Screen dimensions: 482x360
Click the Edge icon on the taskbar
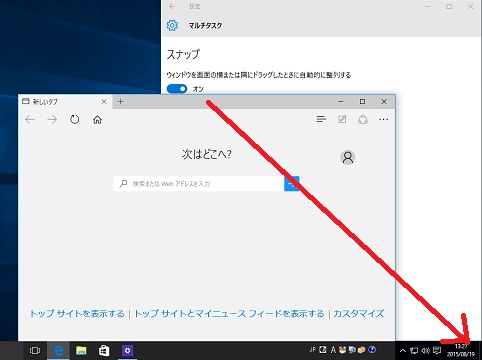(58, 350)
